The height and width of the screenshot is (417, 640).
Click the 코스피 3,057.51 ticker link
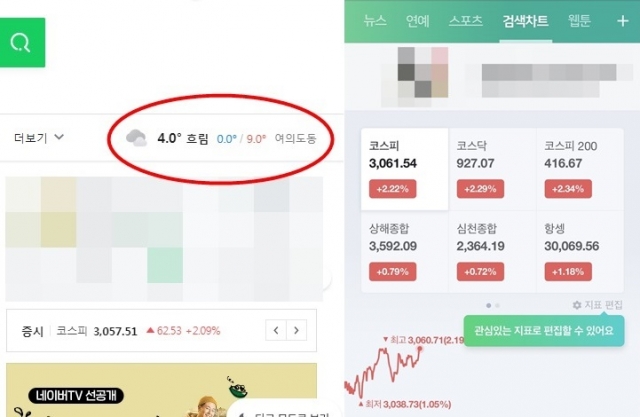[x=97, y=330]
